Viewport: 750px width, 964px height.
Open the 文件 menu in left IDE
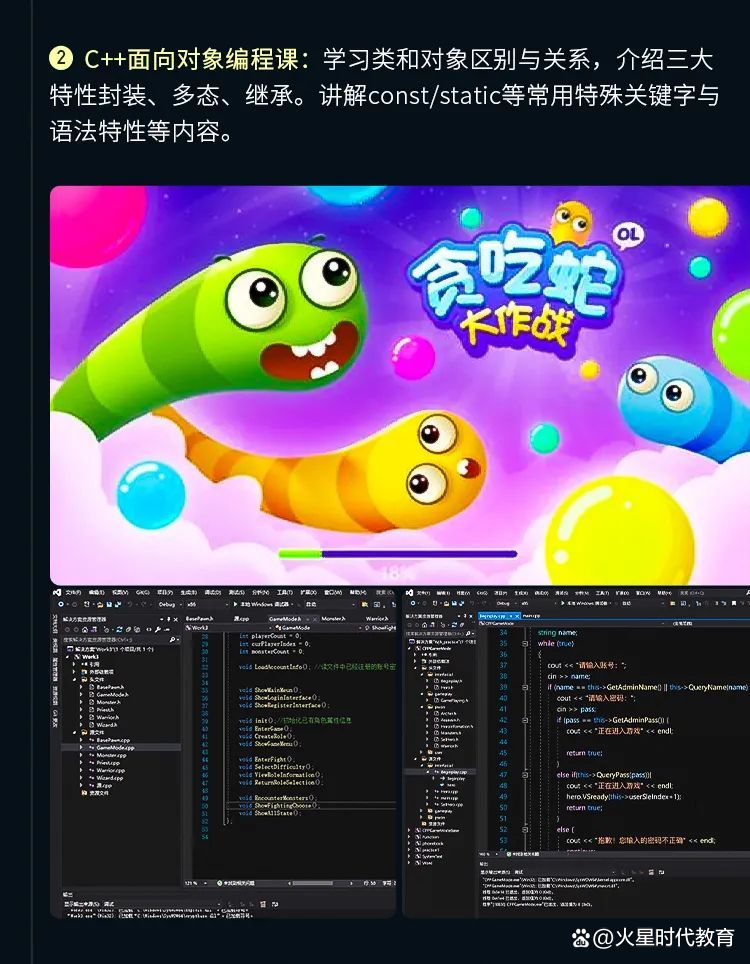click(73, 592)
